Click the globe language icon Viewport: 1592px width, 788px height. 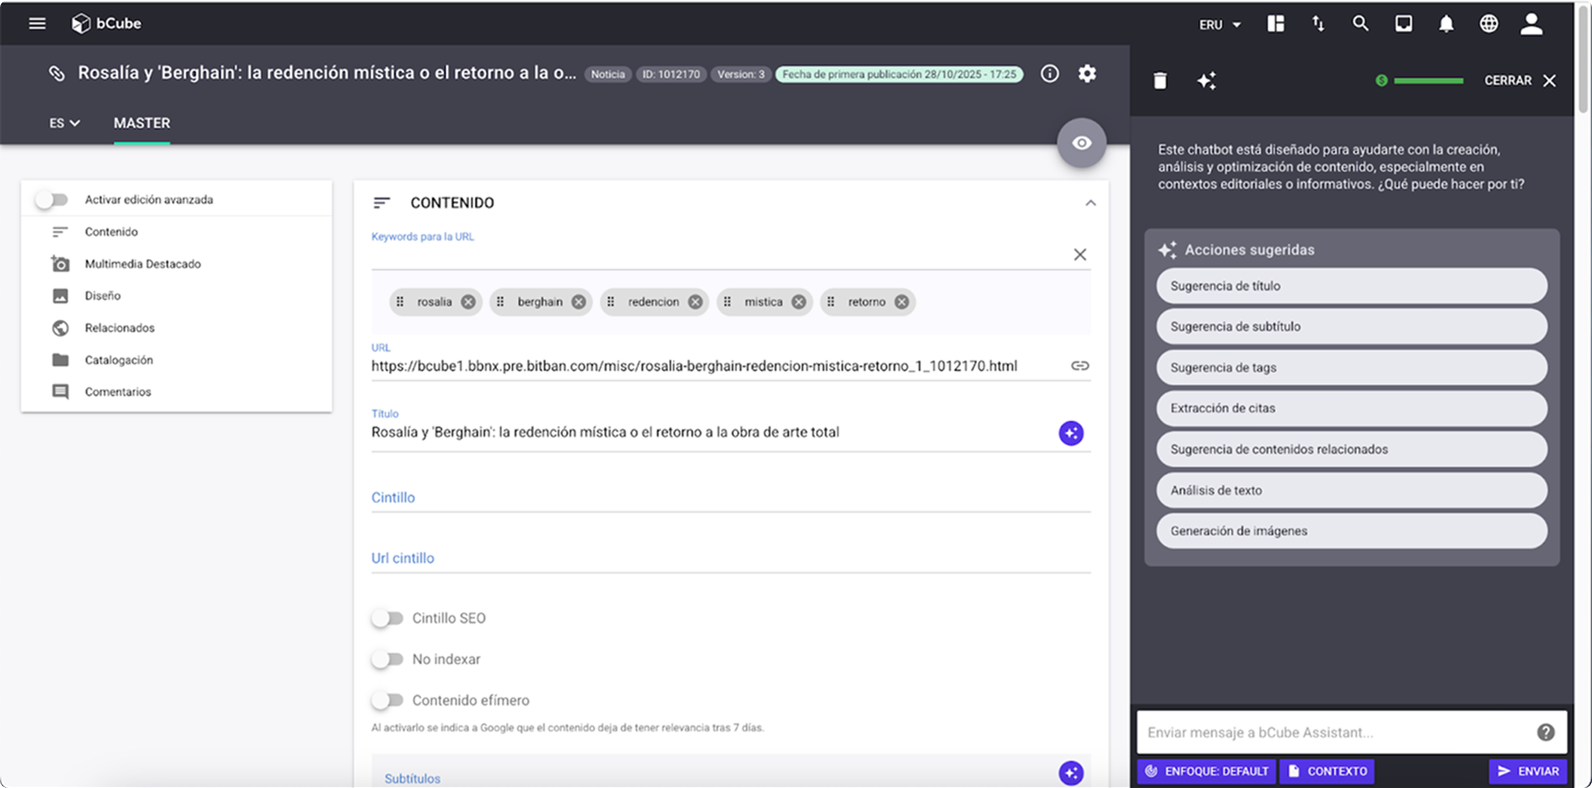point(1489,23)
